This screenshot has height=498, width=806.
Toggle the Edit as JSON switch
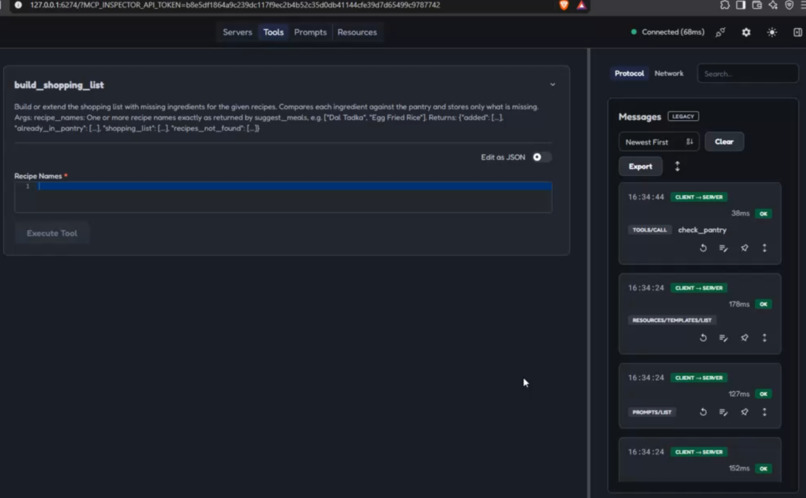541,157
